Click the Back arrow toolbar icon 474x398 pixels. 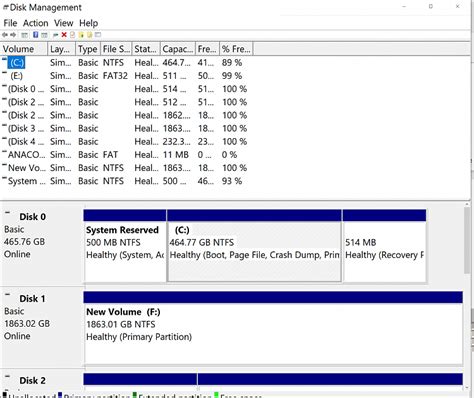[x=5, y=35]
